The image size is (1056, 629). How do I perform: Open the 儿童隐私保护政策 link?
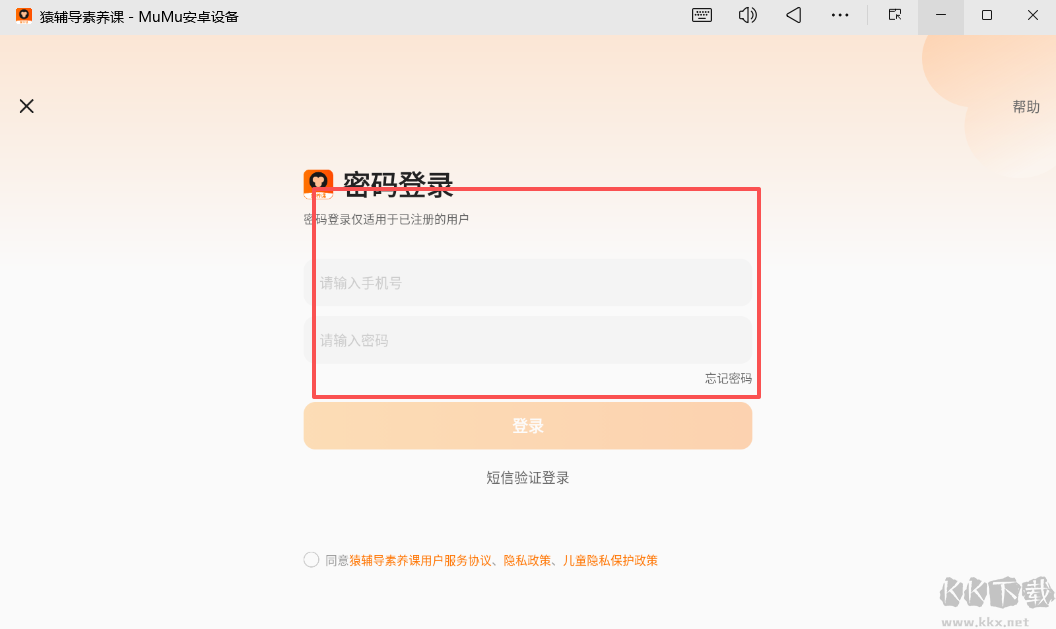click(x=610, y=560)
